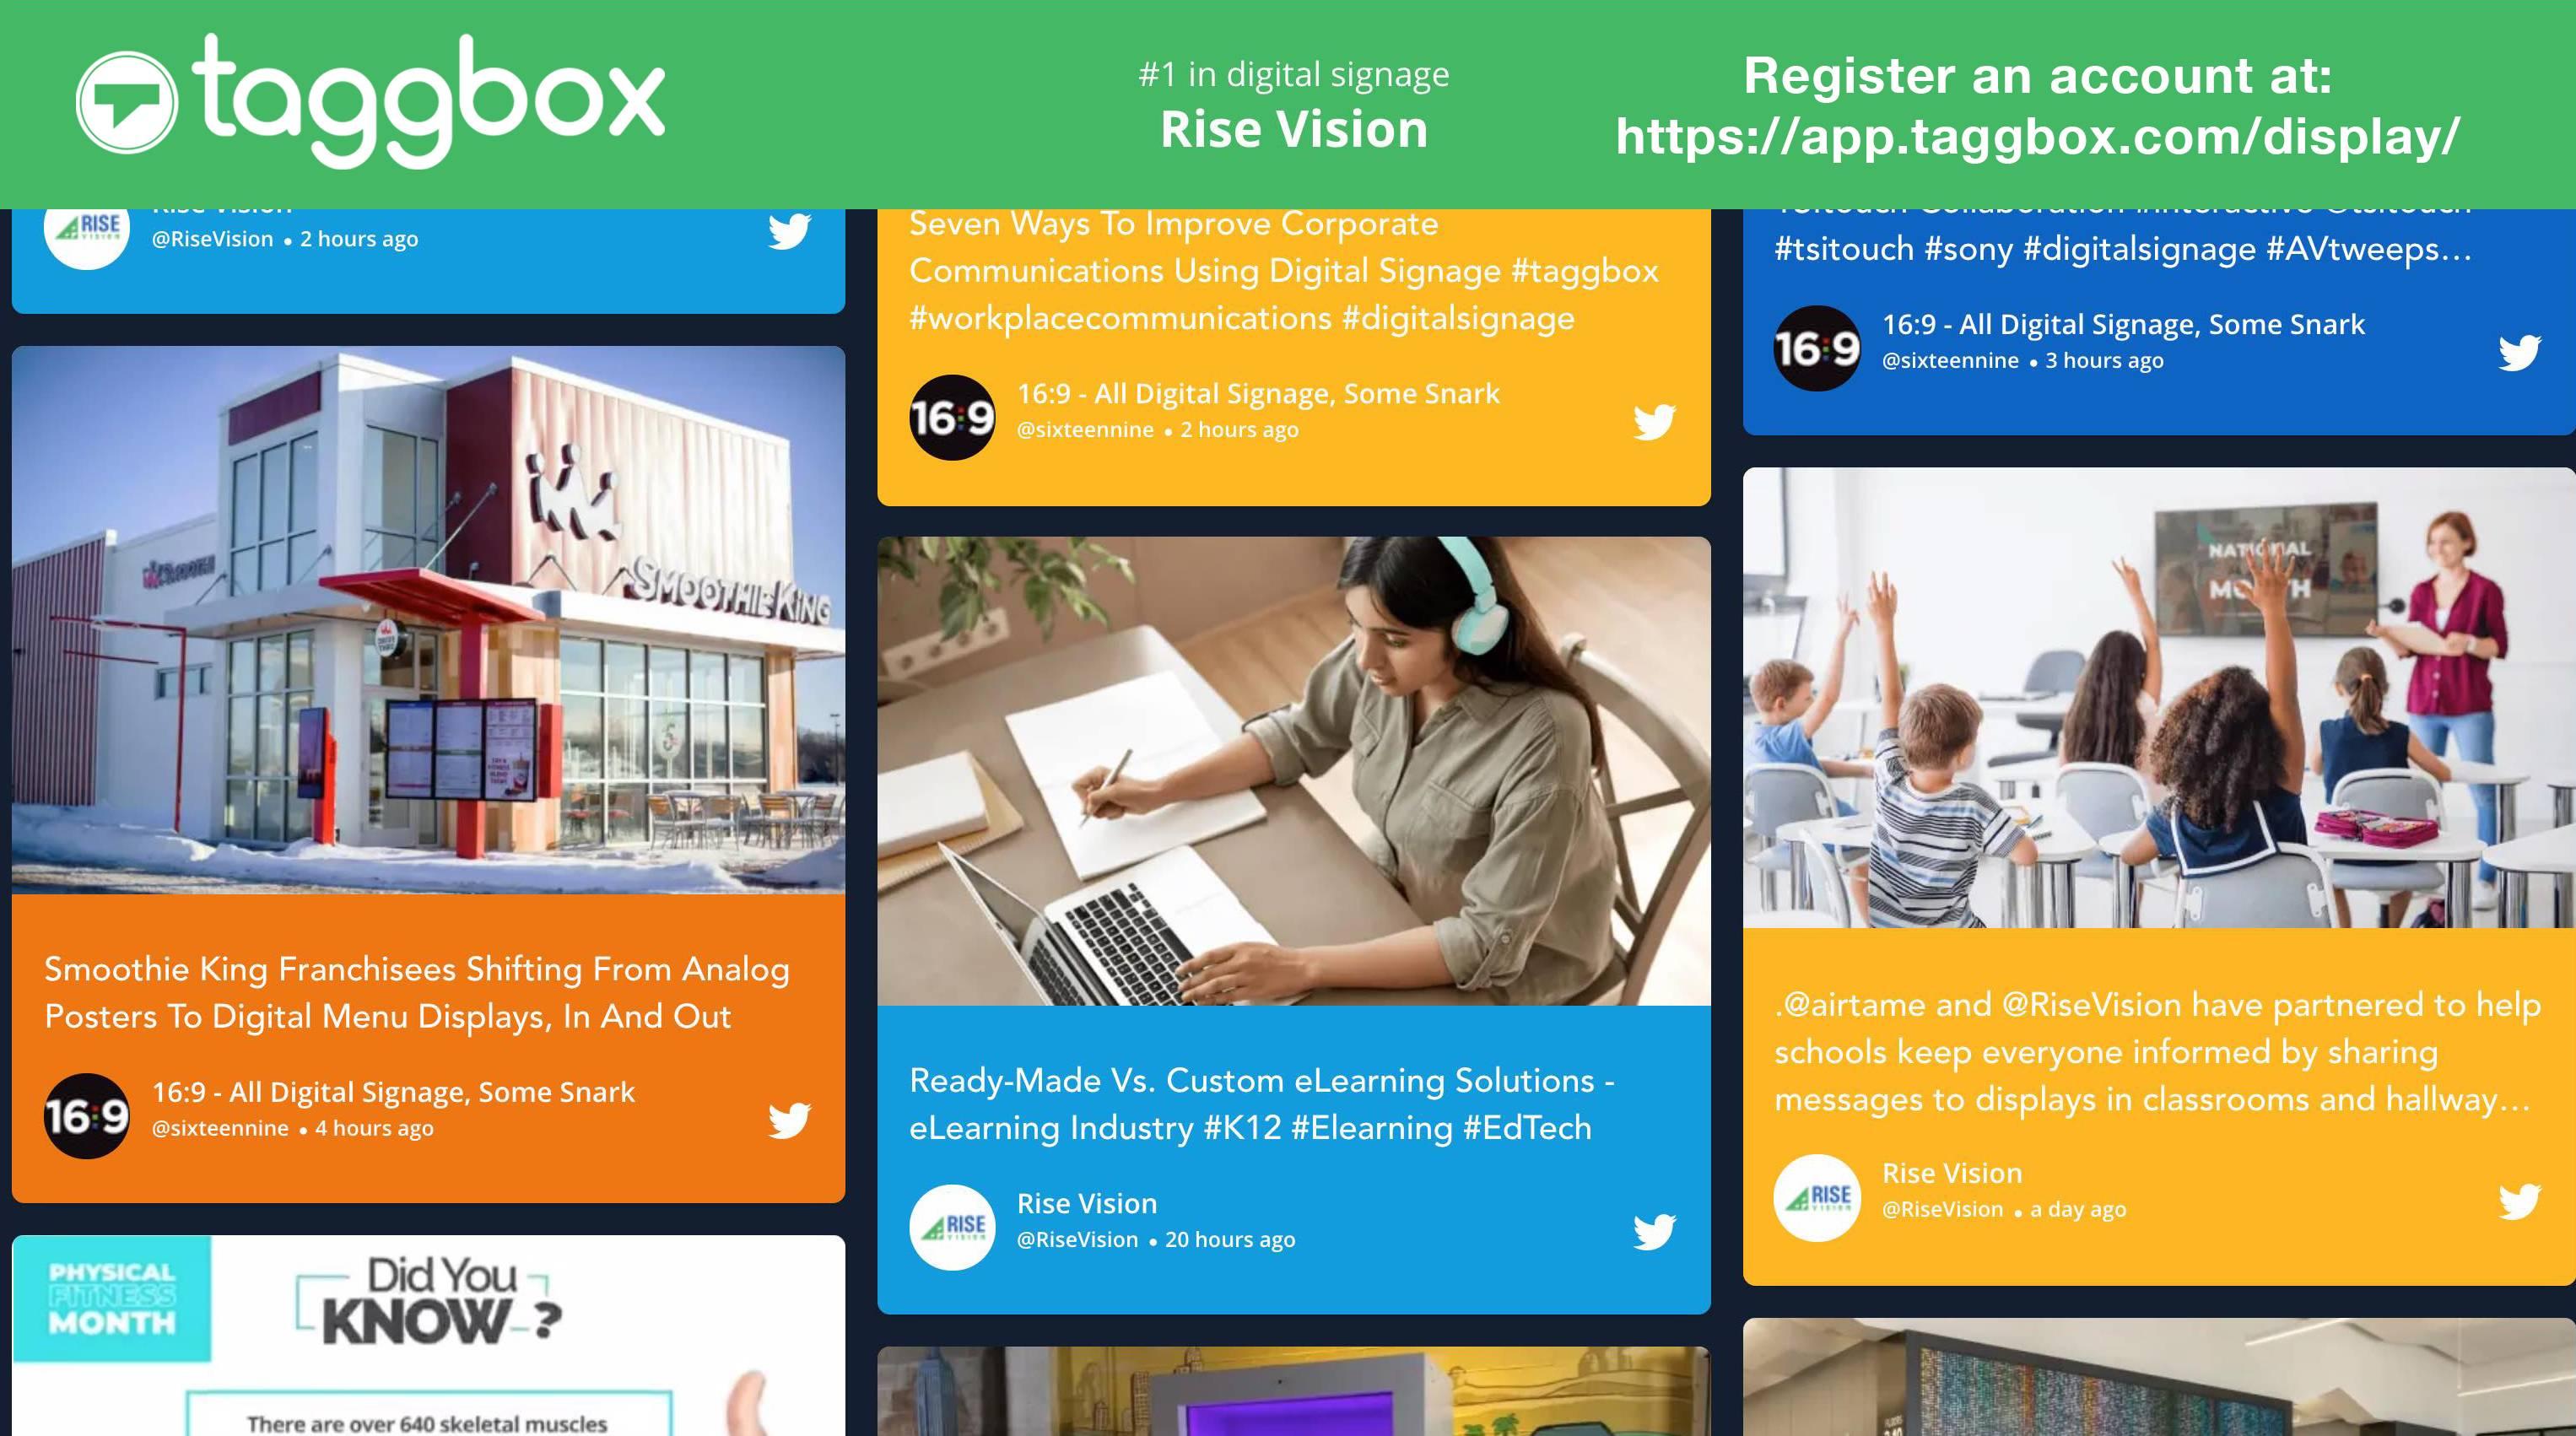Click author name '16:9 - All Digital Signage' on tsitouch card

[x=2123, y=324]
